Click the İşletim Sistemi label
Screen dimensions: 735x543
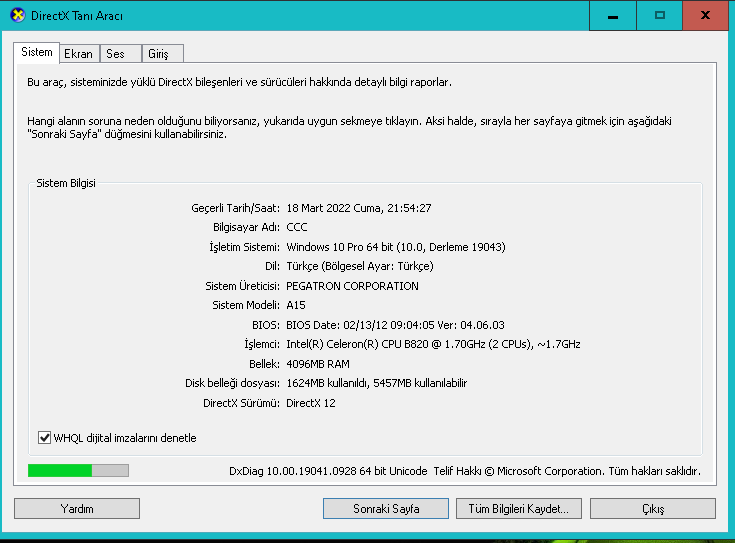(244, 247)
